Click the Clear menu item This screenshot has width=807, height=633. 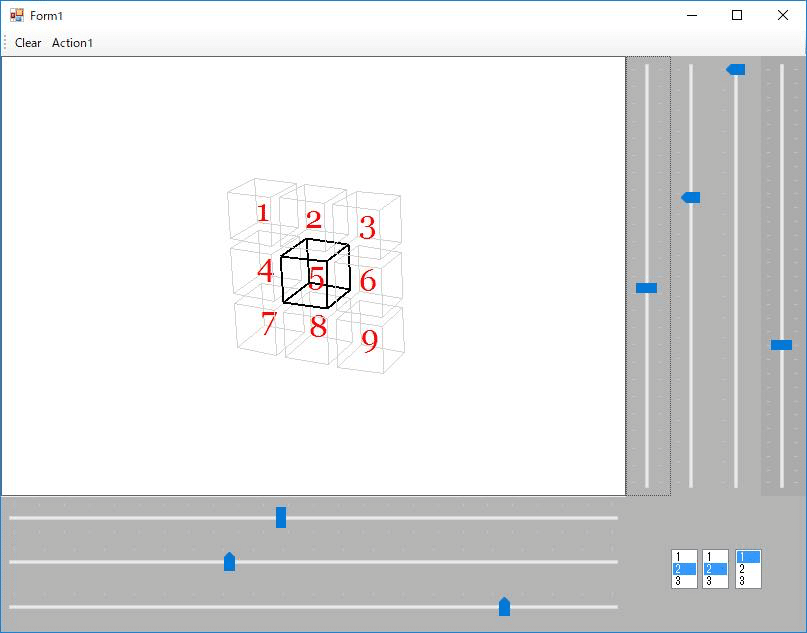28,43
